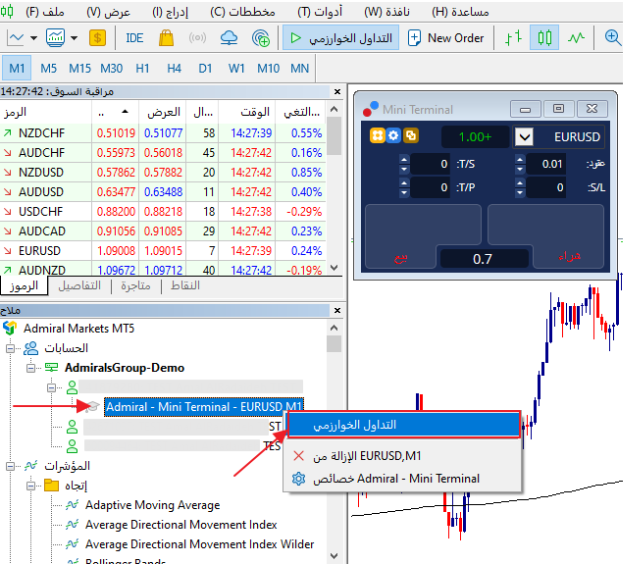Open the chart type dropdown arrow
Image resolution: width=624 pixels, height=564 pixels.
[34, 38]
